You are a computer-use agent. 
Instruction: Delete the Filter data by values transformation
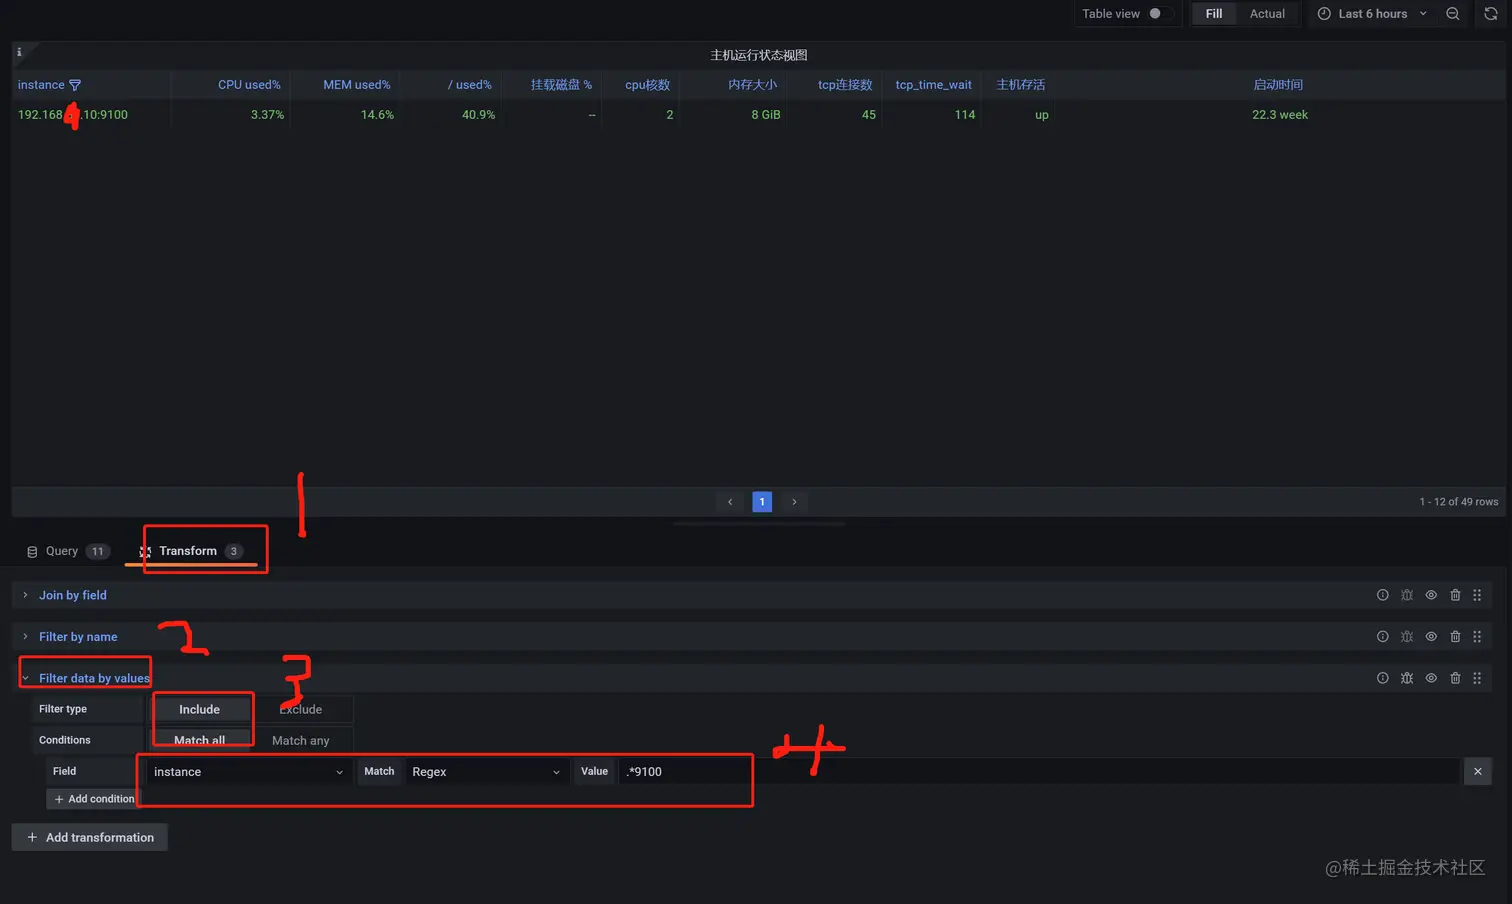[1455, 678]
